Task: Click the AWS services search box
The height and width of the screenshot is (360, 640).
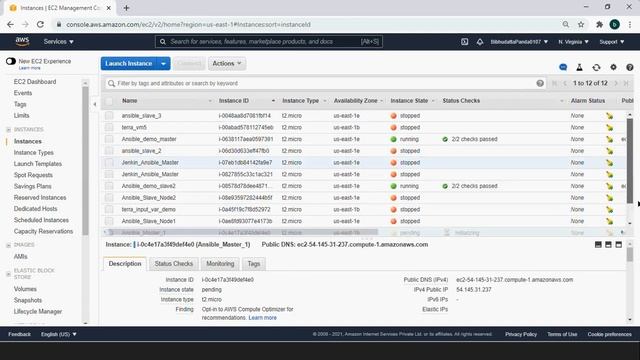Action: coord(269,42)
